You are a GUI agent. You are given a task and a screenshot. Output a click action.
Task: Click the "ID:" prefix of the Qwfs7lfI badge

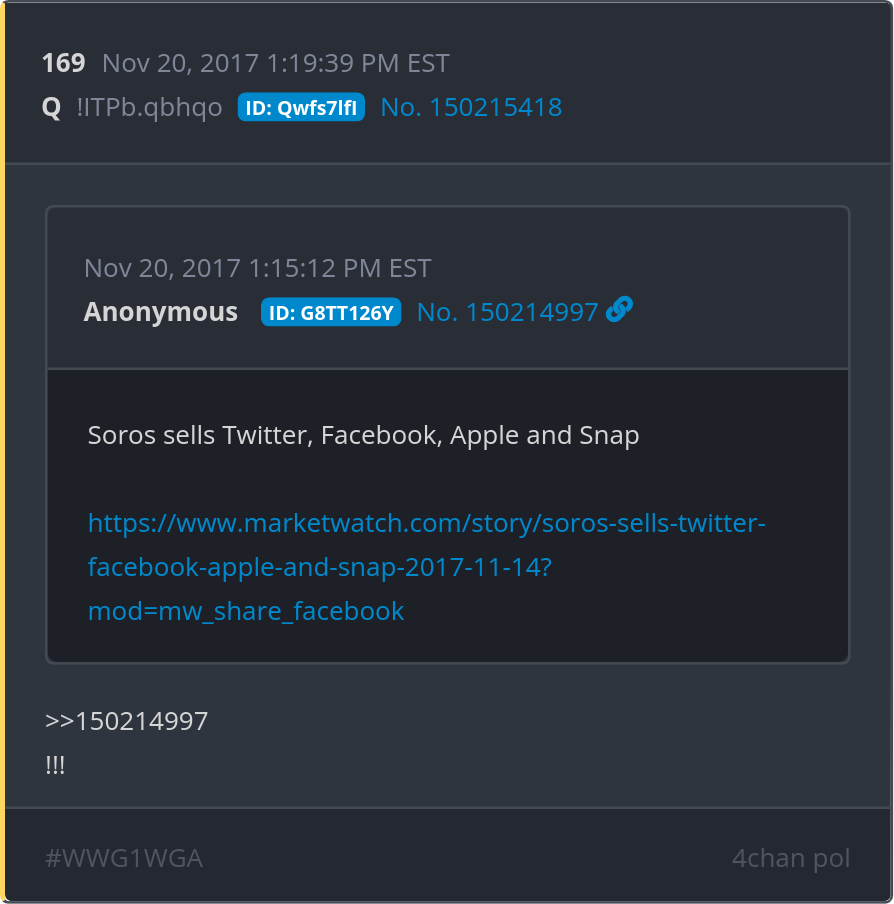pyautogui.click(x=259, y=108)
